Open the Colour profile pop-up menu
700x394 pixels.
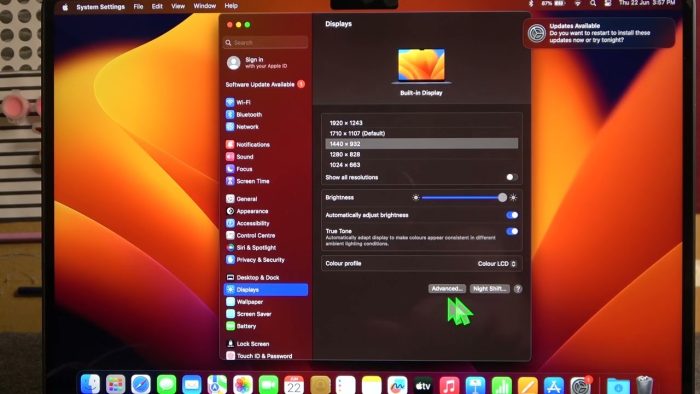(x=496, y=264)
